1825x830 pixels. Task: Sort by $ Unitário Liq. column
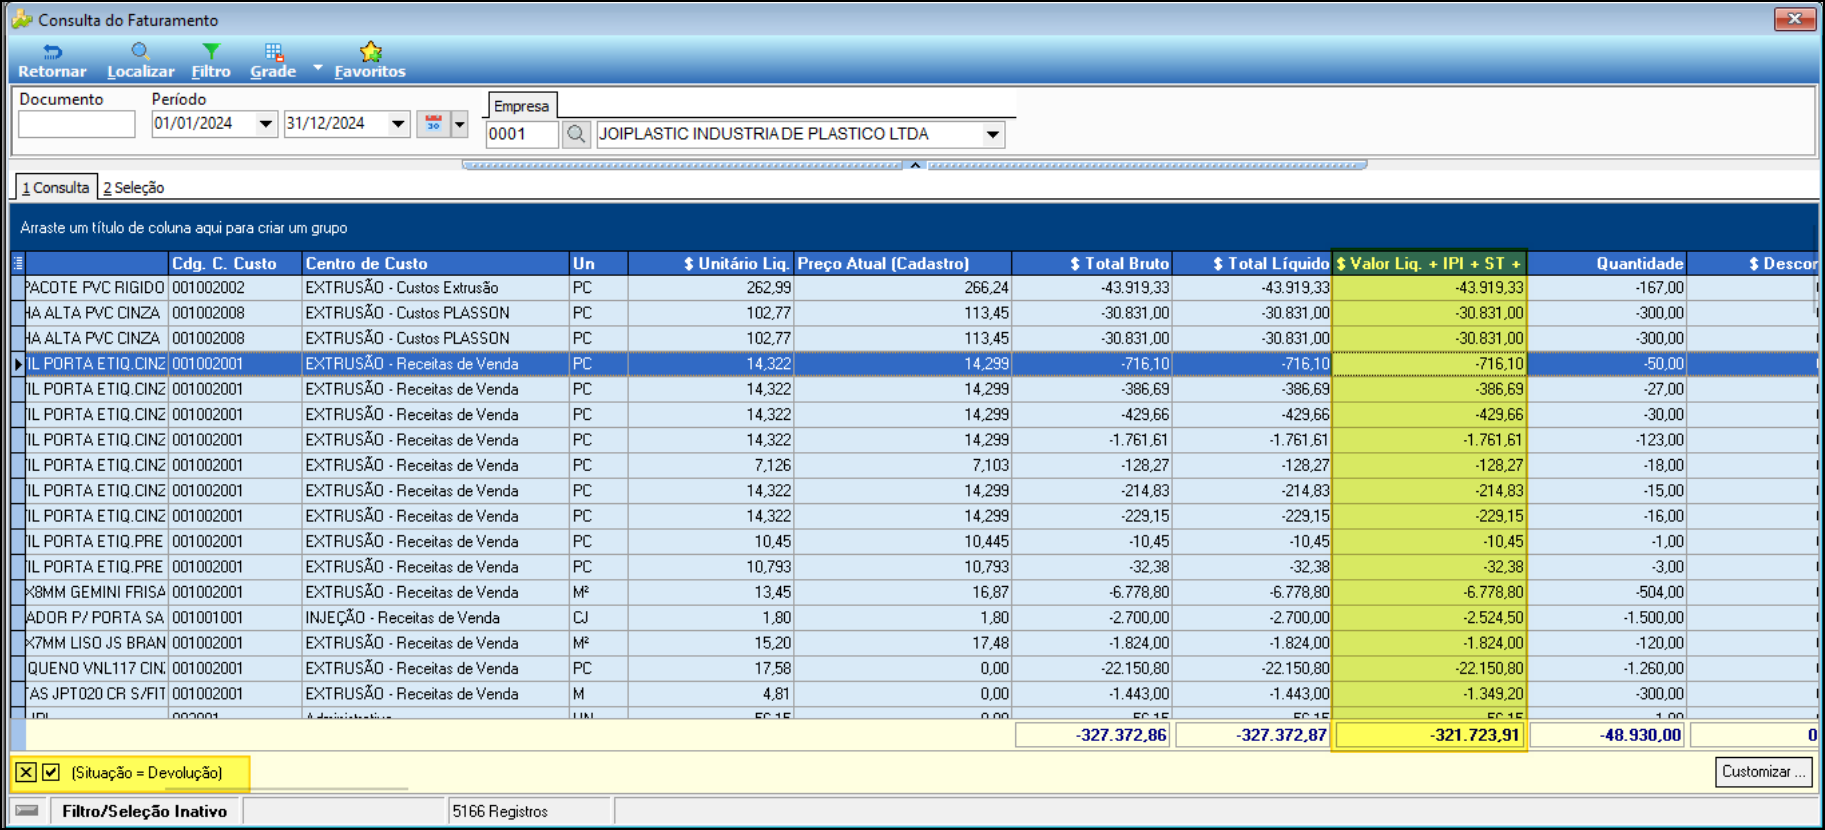(711, 263)
